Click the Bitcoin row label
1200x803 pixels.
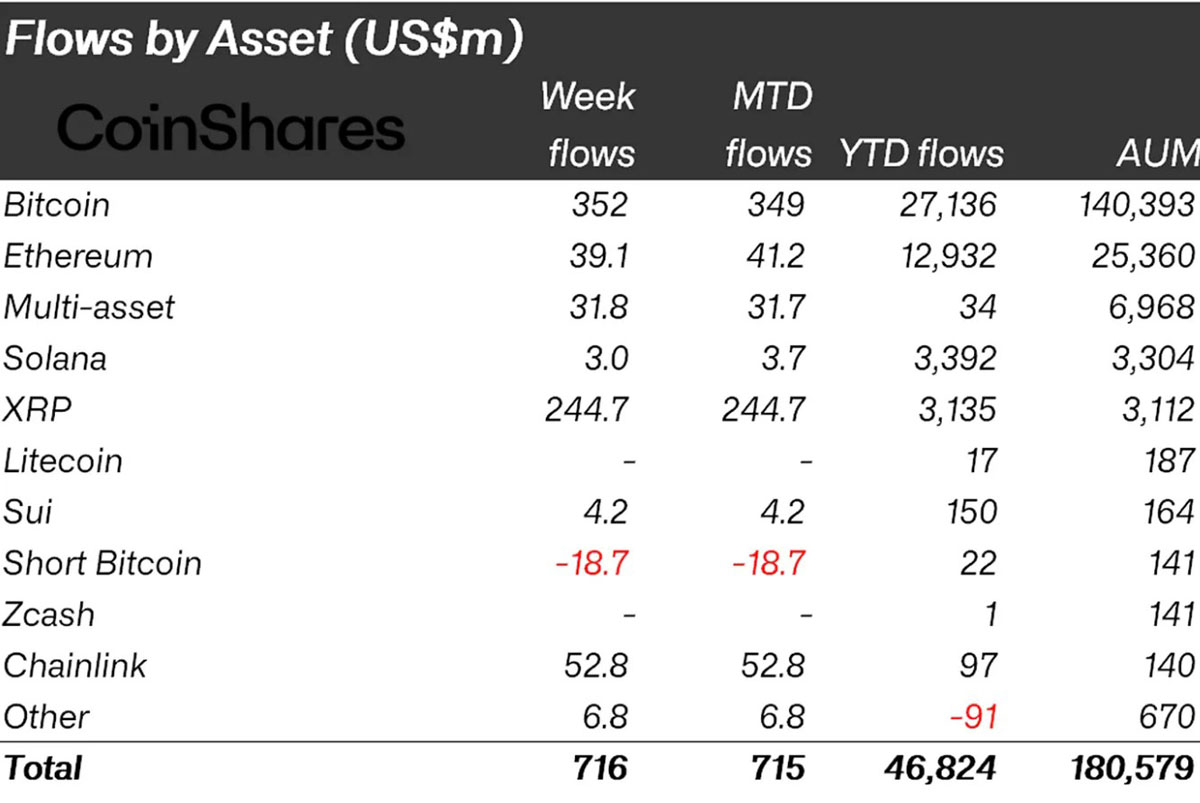click(57, 205)
